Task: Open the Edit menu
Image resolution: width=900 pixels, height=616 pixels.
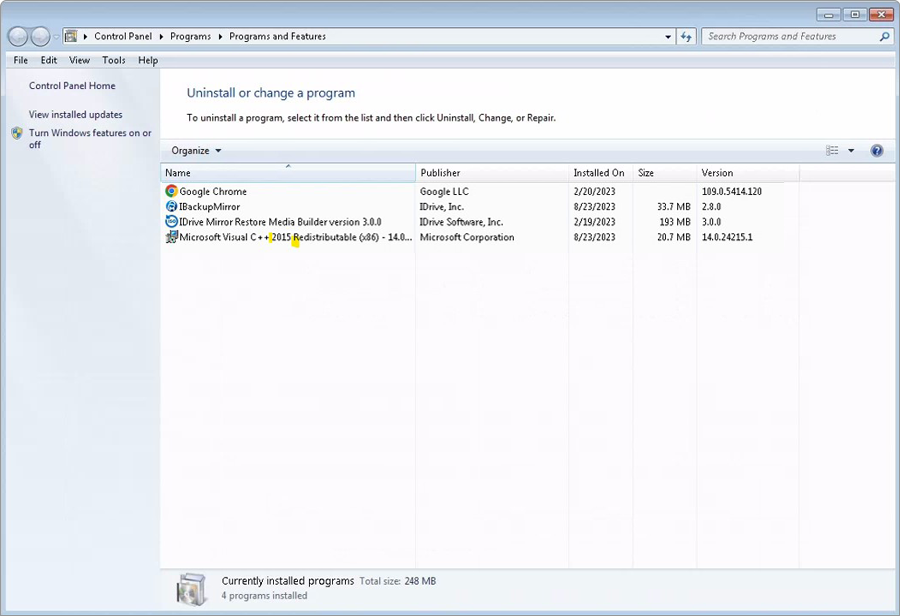Action: tap(49, 60)
